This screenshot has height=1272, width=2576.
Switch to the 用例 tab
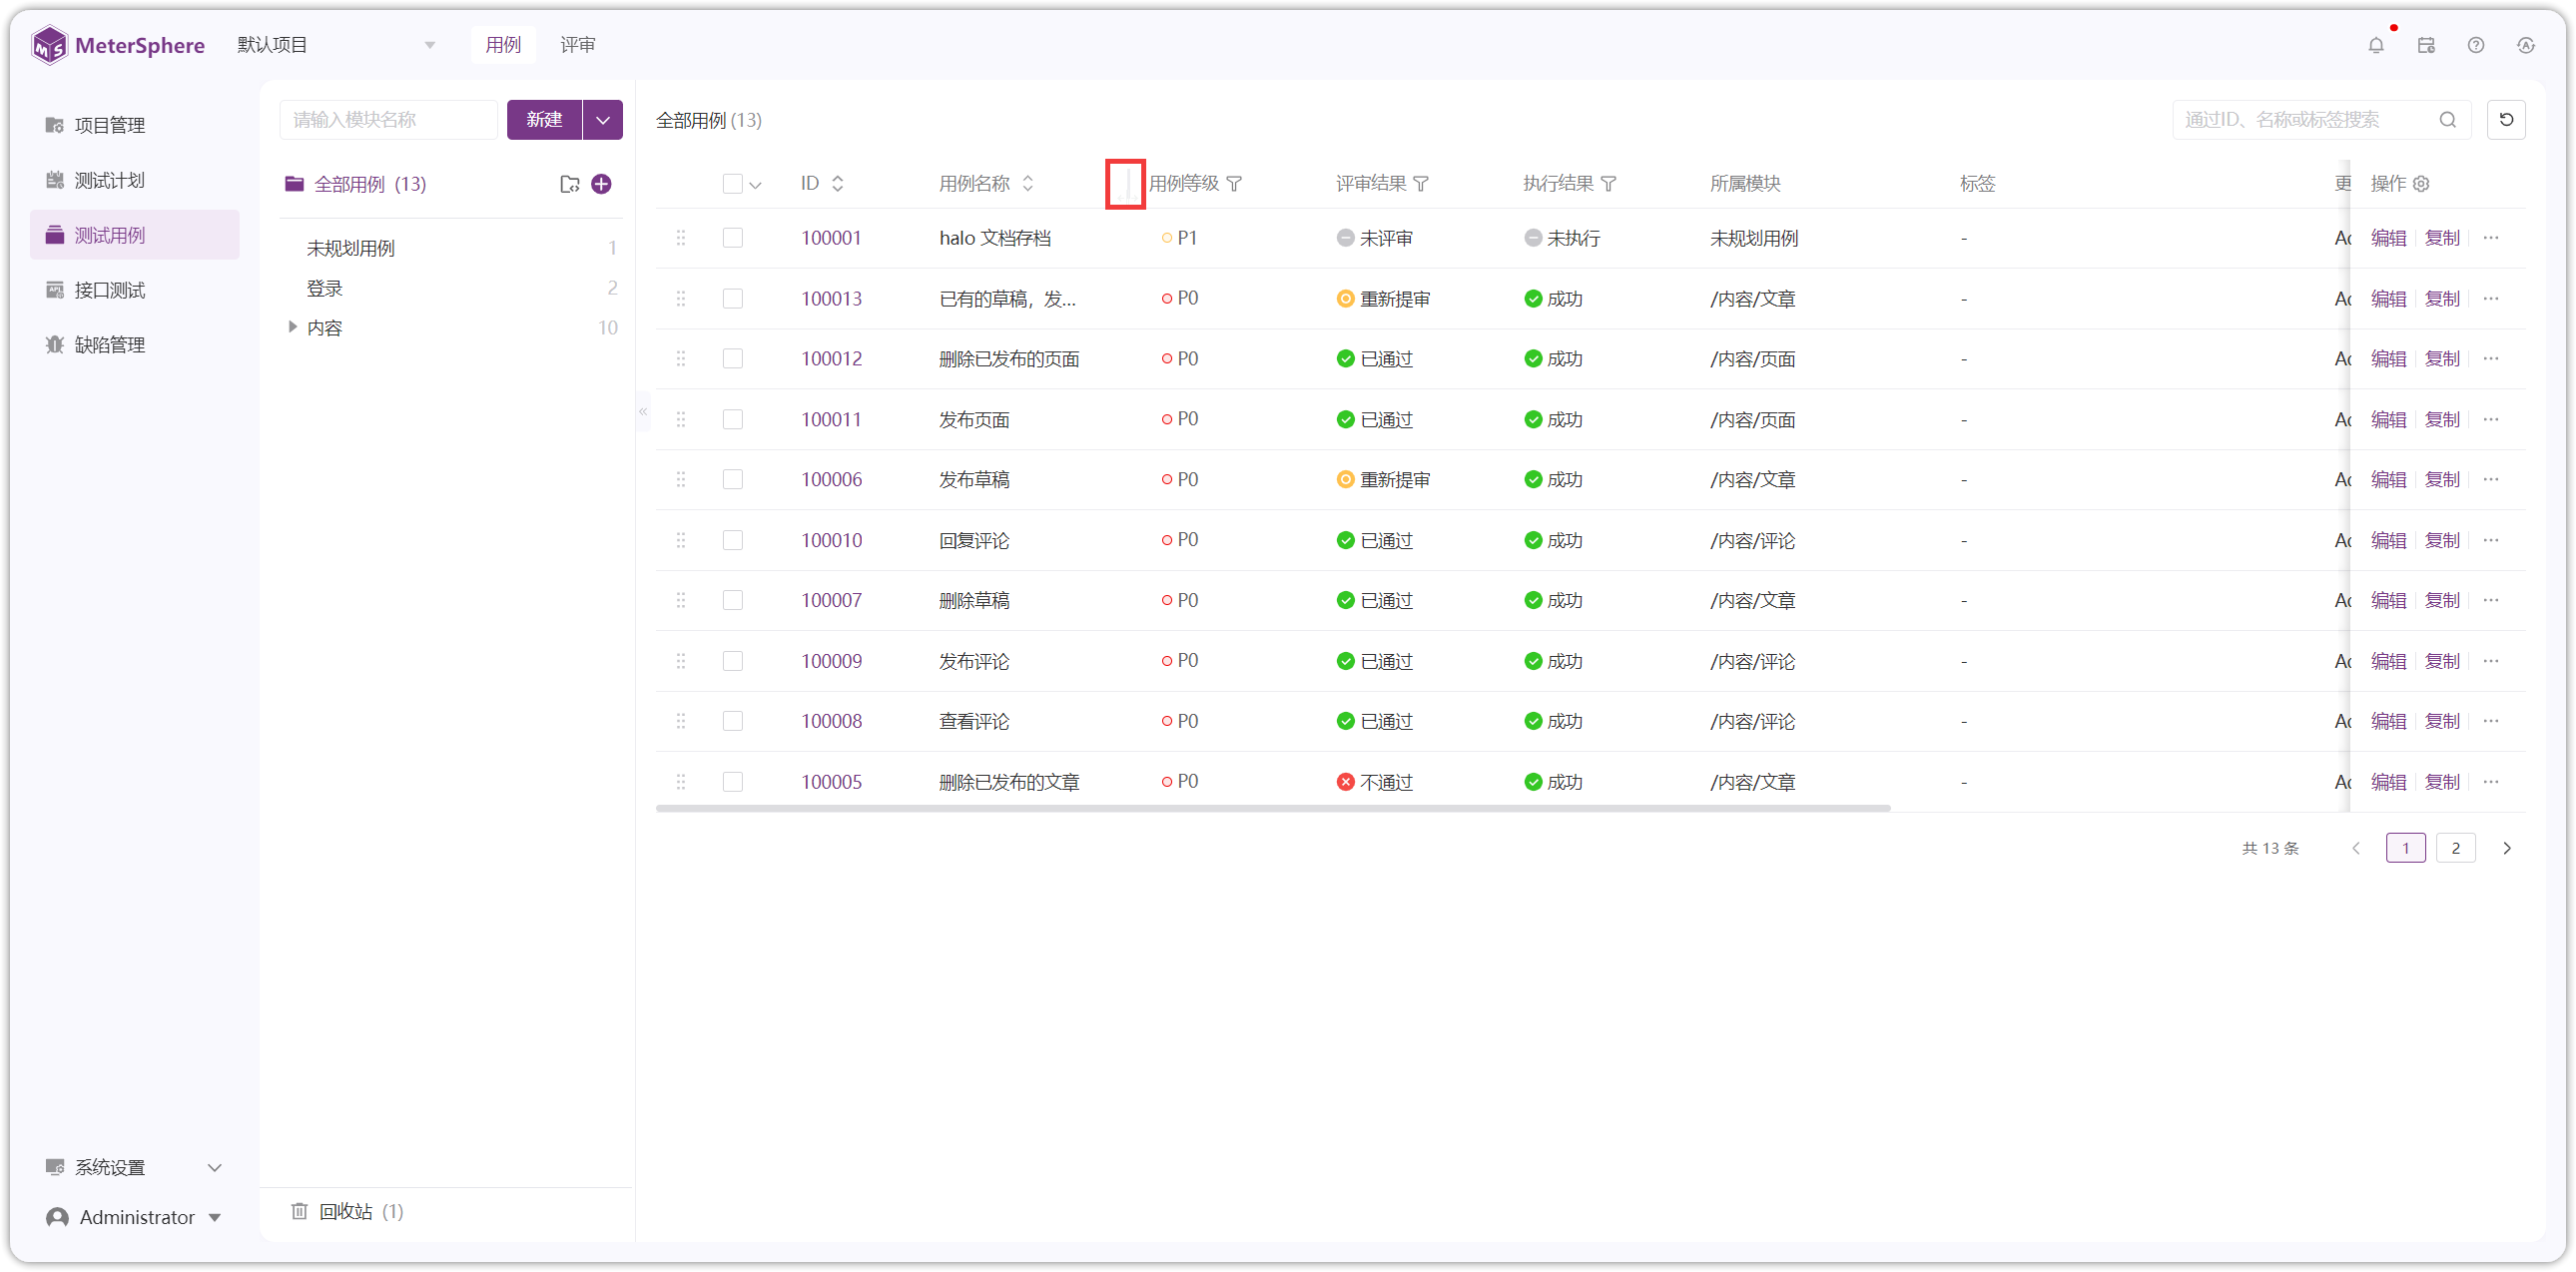click(503, 45)
